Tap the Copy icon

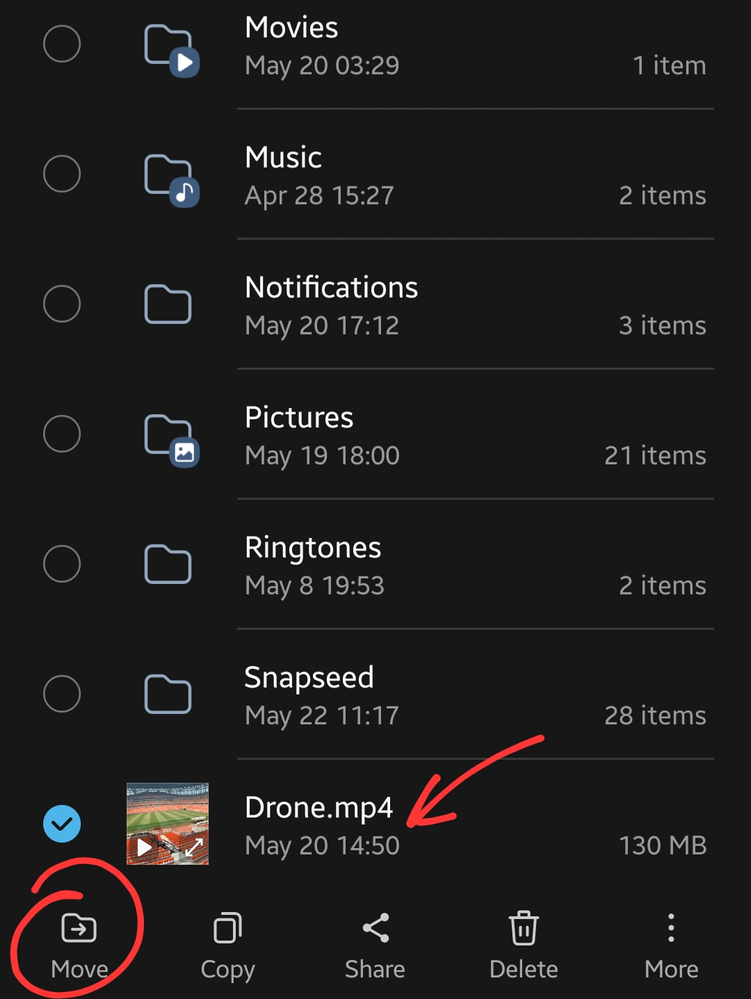227,928
